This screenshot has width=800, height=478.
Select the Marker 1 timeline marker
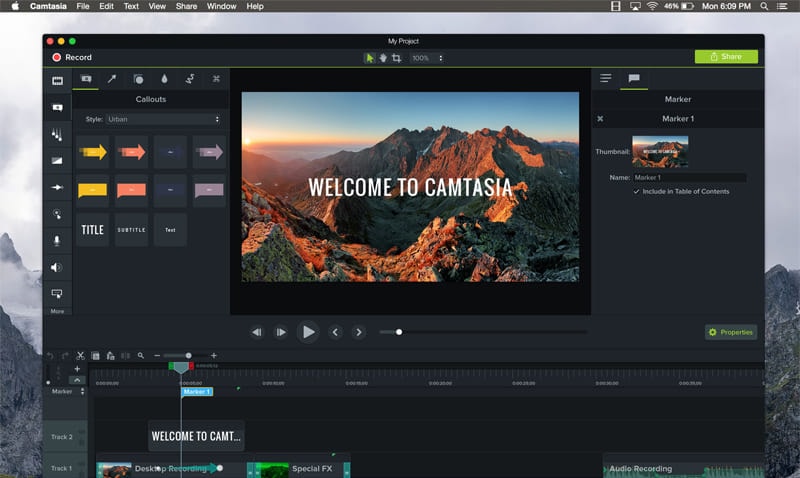[197, 392]
